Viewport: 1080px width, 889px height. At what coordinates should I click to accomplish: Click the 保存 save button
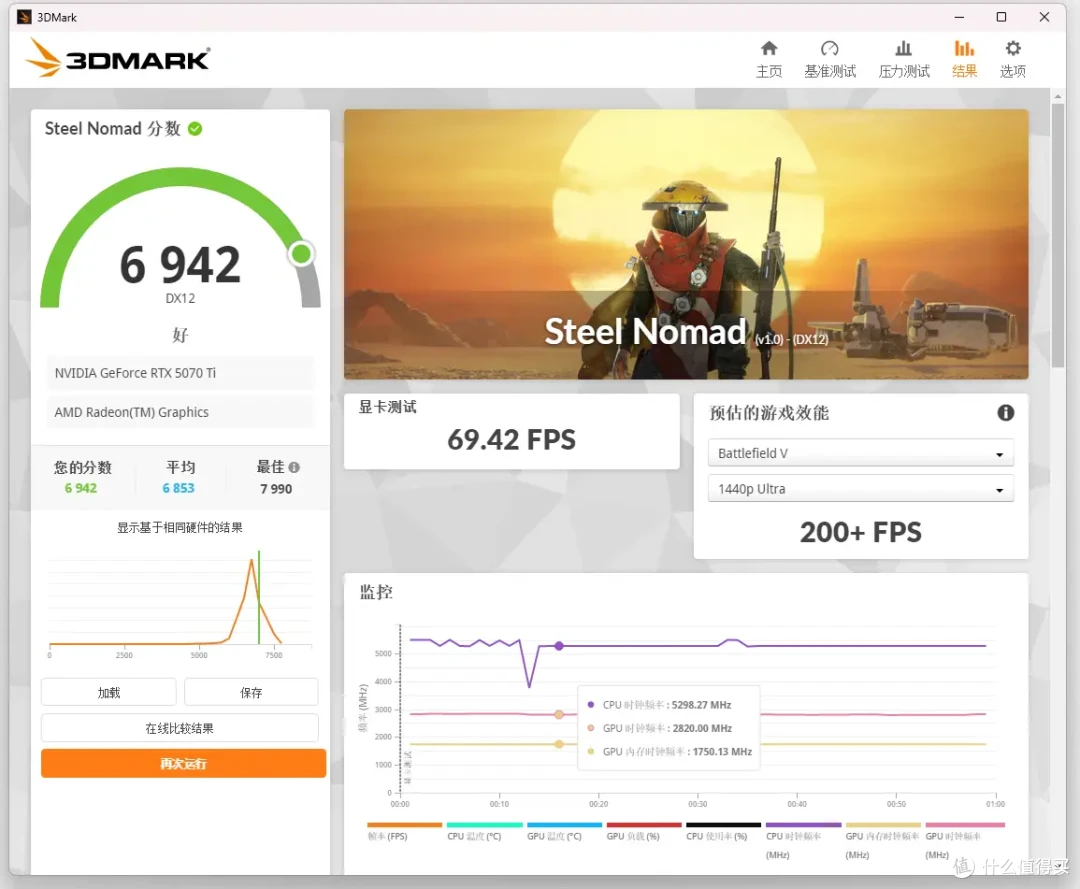click(251, 692)
